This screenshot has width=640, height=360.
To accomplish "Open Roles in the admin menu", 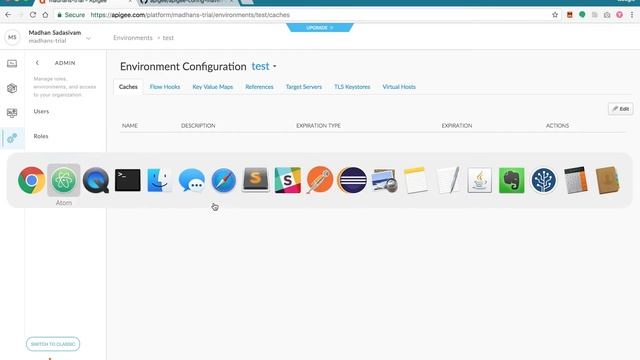I will (x=41, y=136).
